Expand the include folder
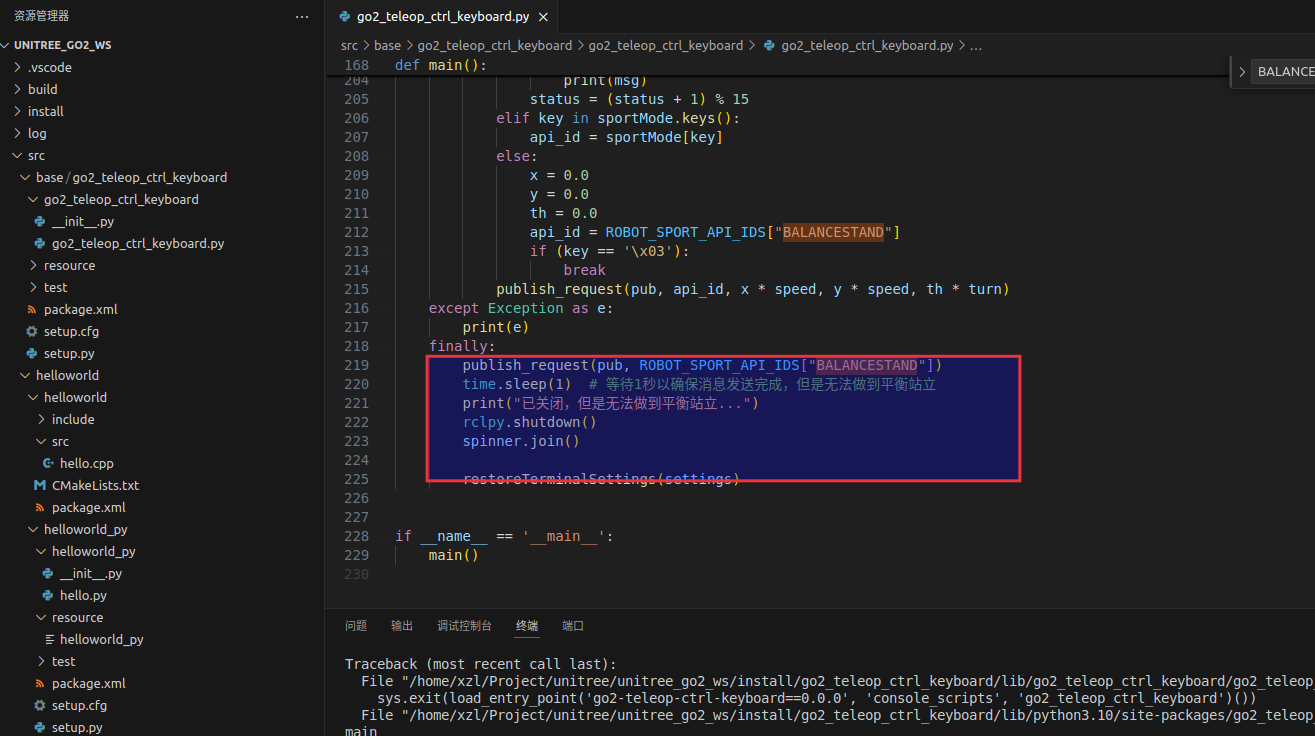The width and height of the screenshot is (1315, 736). 41,419
